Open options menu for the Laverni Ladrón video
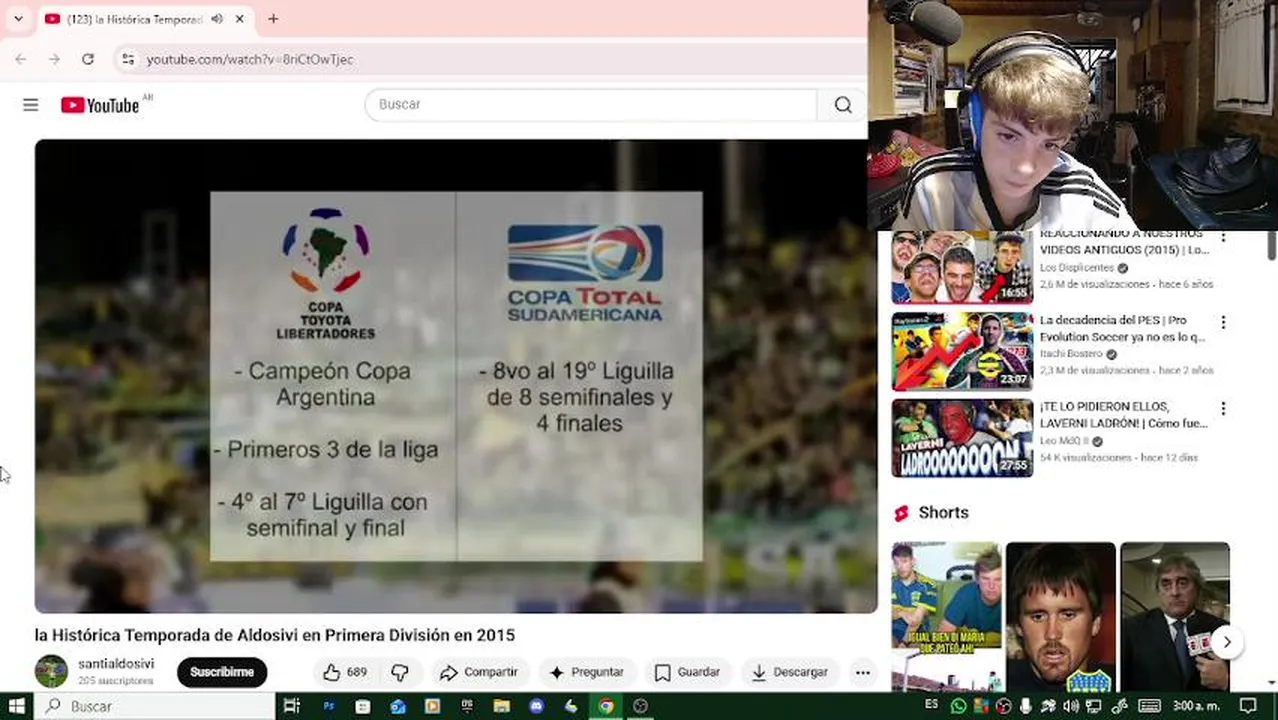Screen dimensions: 1278x720 tap(1222, 408)
